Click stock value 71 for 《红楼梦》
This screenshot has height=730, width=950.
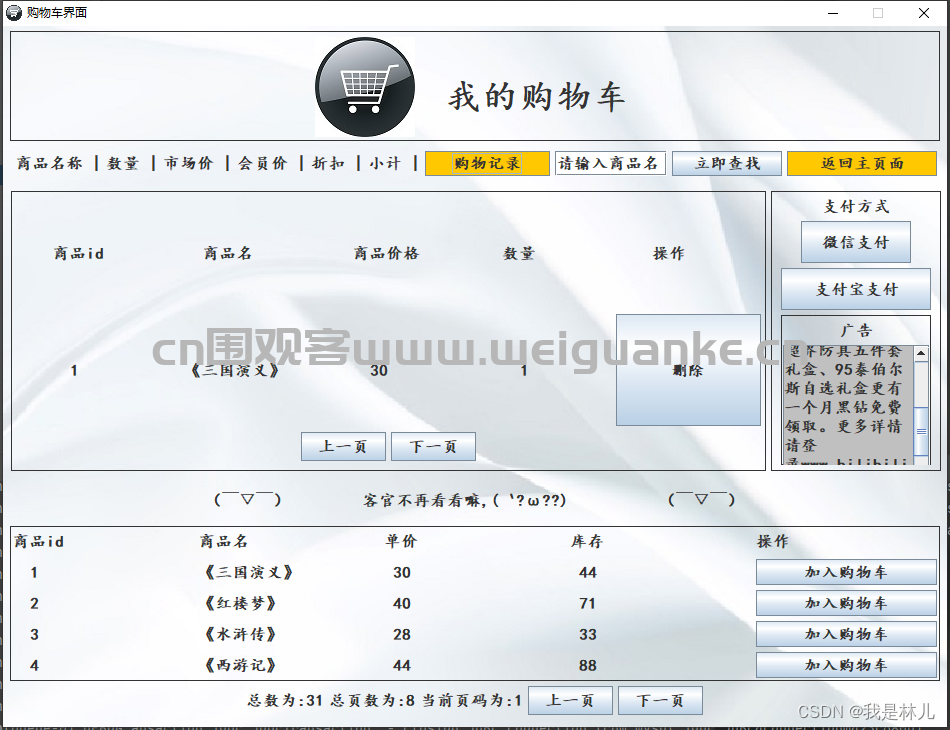coord(587,603)
